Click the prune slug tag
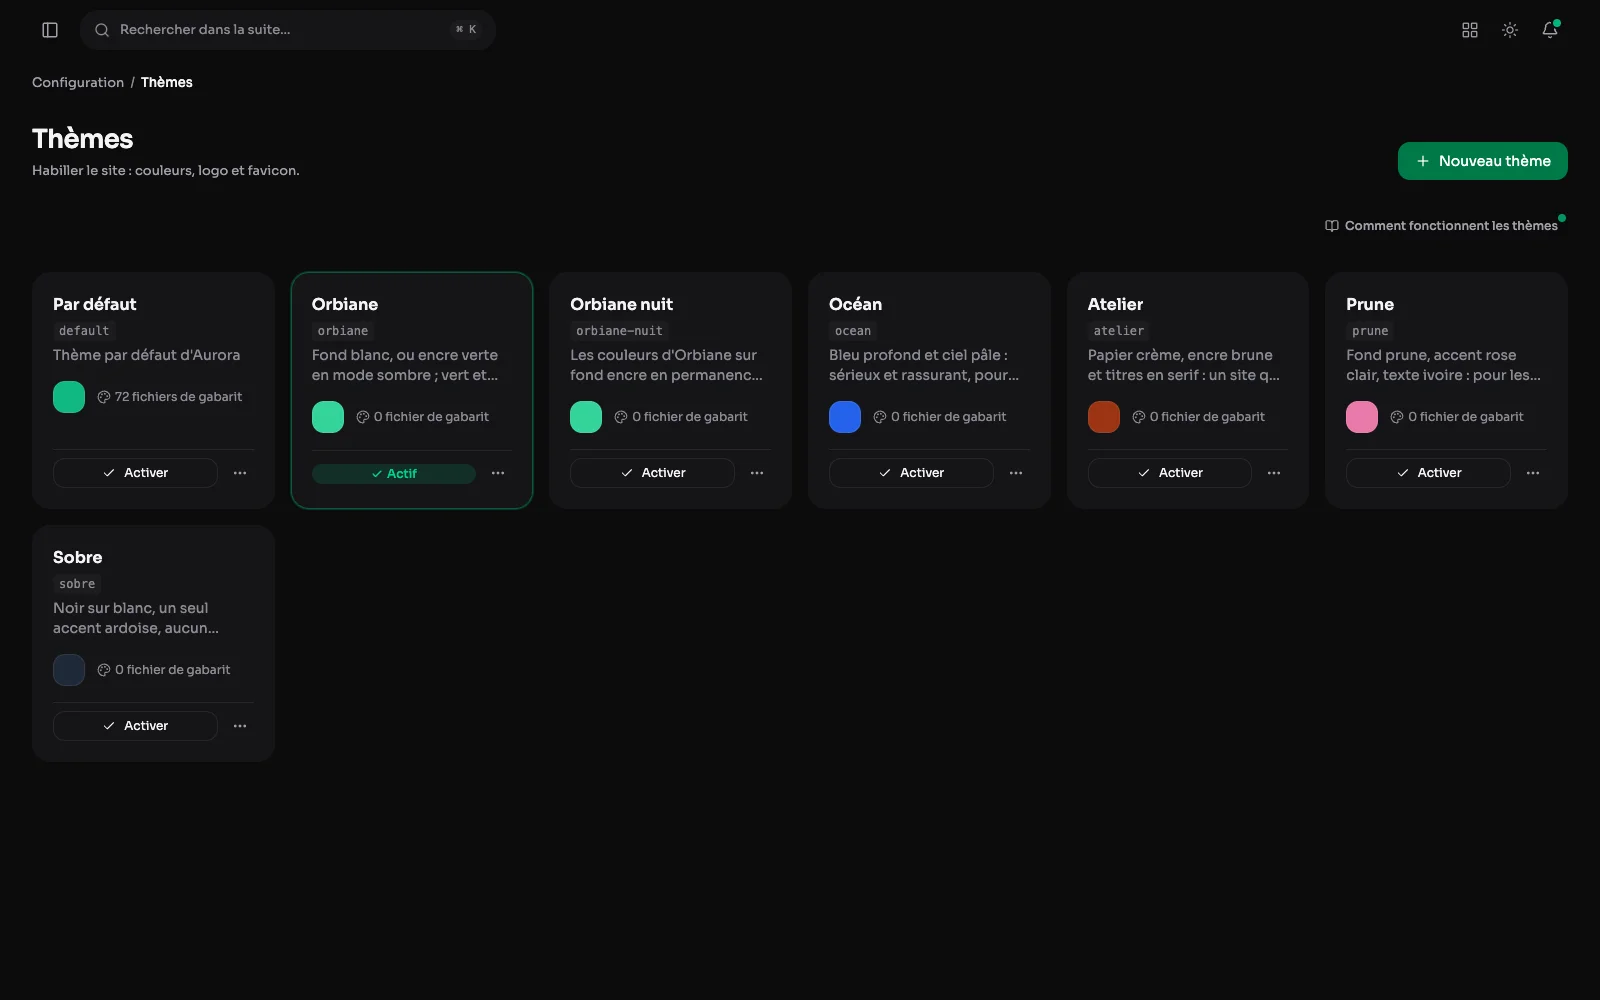 pyautogui.click(x=1370, y=331)
